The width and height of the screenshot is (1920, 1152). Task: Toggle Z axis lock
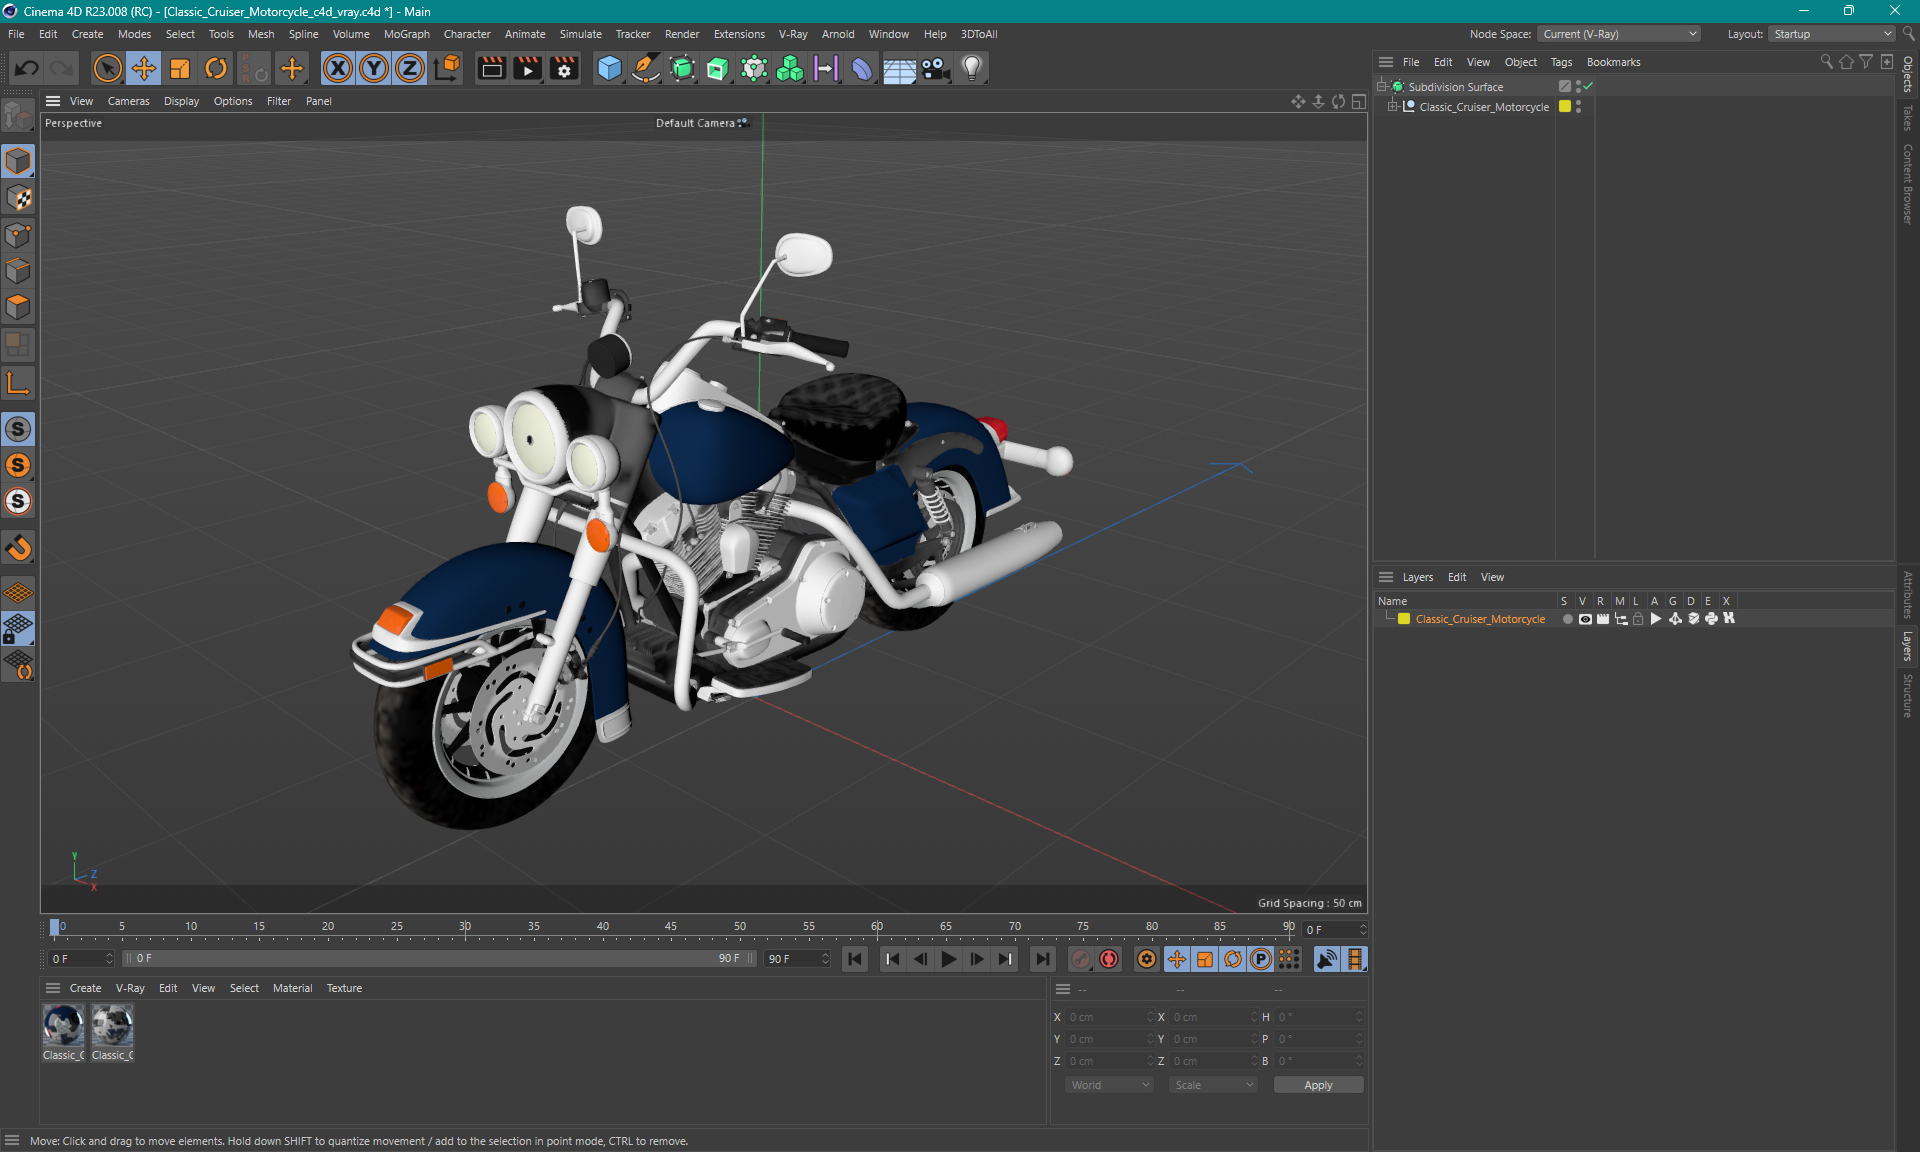coord(410,68)
